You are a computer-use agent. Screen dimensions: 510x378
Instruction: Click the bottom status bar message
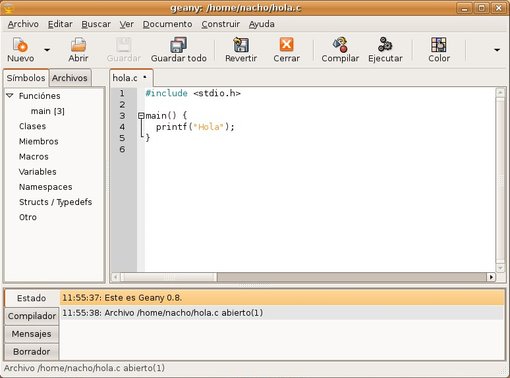click(x=84, y=368)
